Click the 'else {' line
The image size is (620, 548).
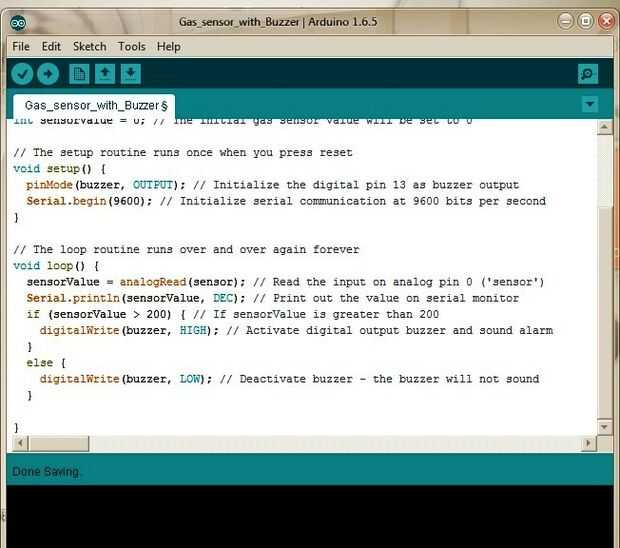pos(46,363)
